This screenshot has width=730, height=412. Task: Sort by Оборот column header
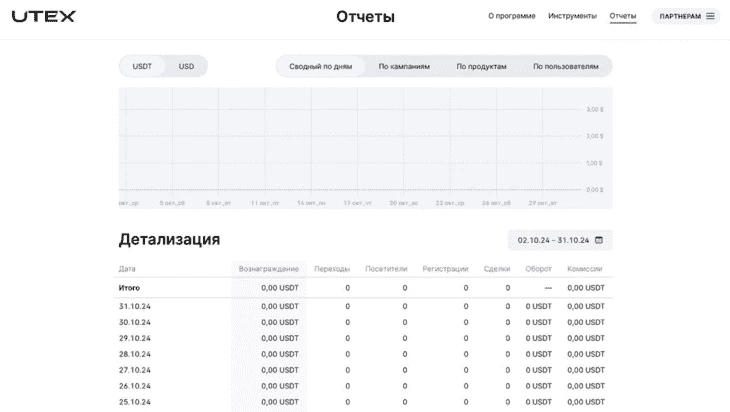(x=539, y=269)
